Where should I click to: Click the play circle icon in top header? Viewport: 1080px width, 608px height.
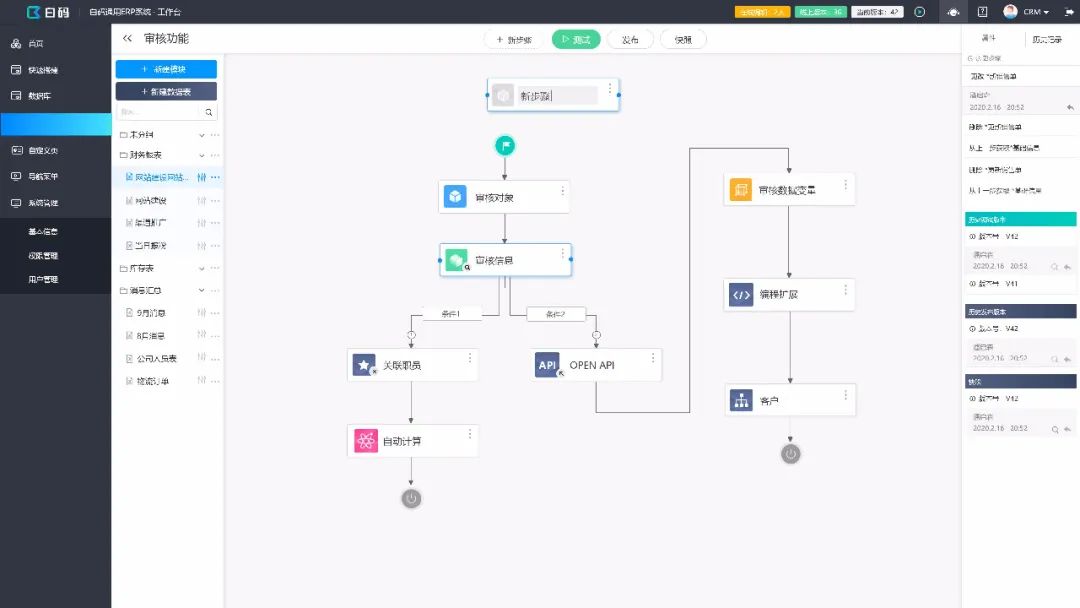click(920, 12)
